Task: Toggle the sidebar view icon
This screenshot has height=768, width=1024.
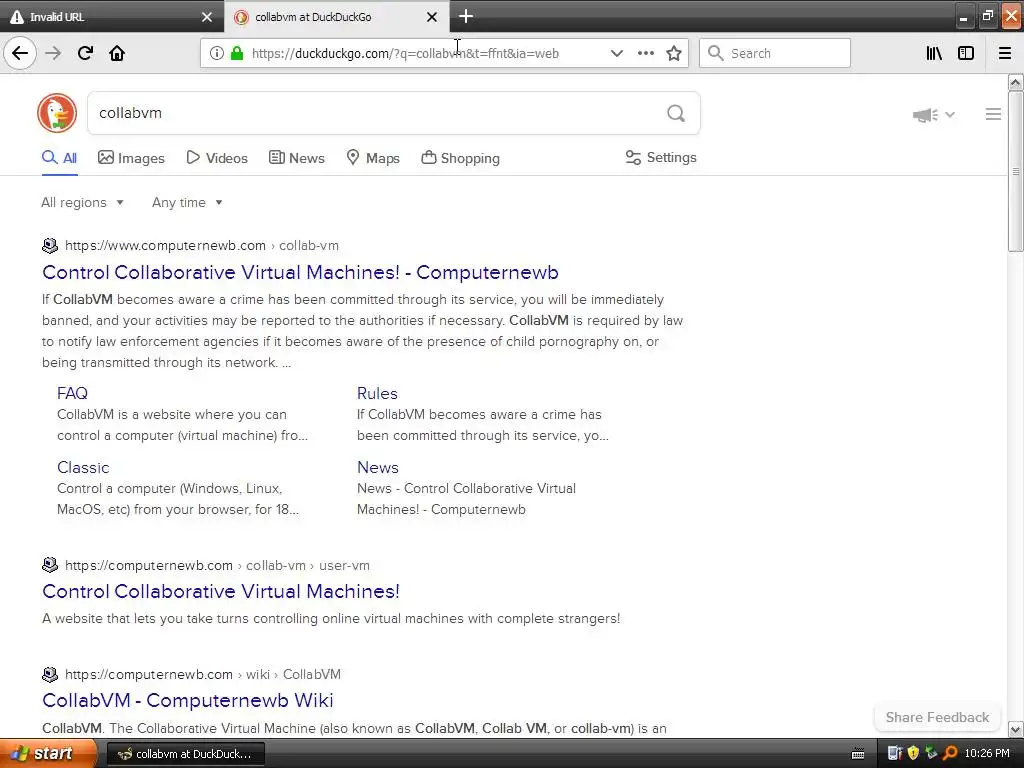Action: (966, 53)
